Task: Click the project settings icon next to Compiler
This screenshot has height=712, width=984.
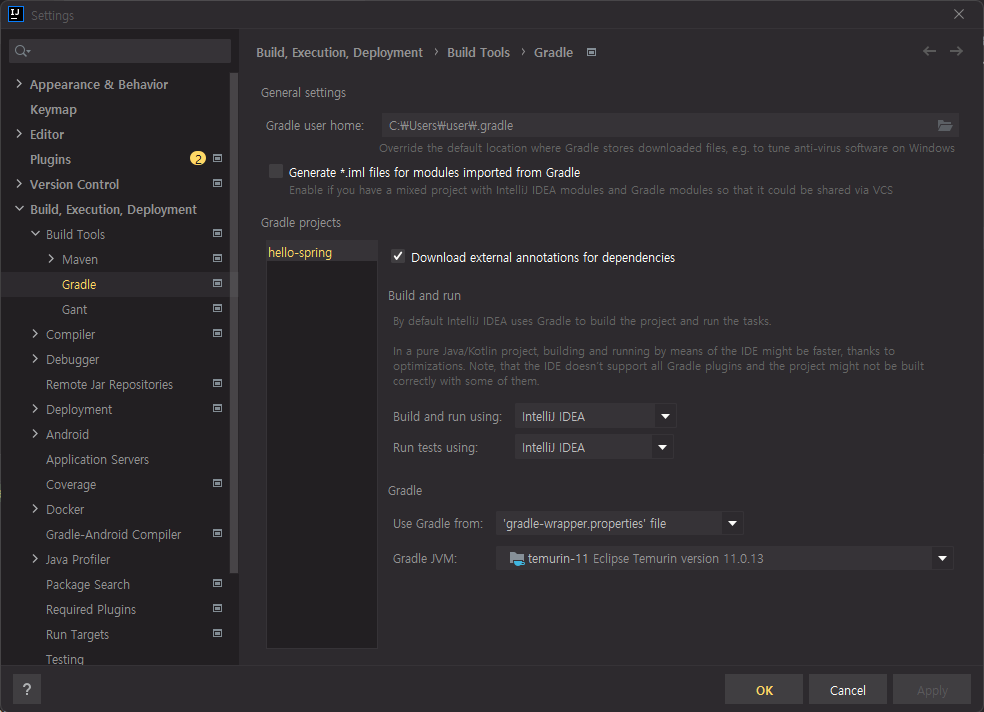Action: click(218, 333)
